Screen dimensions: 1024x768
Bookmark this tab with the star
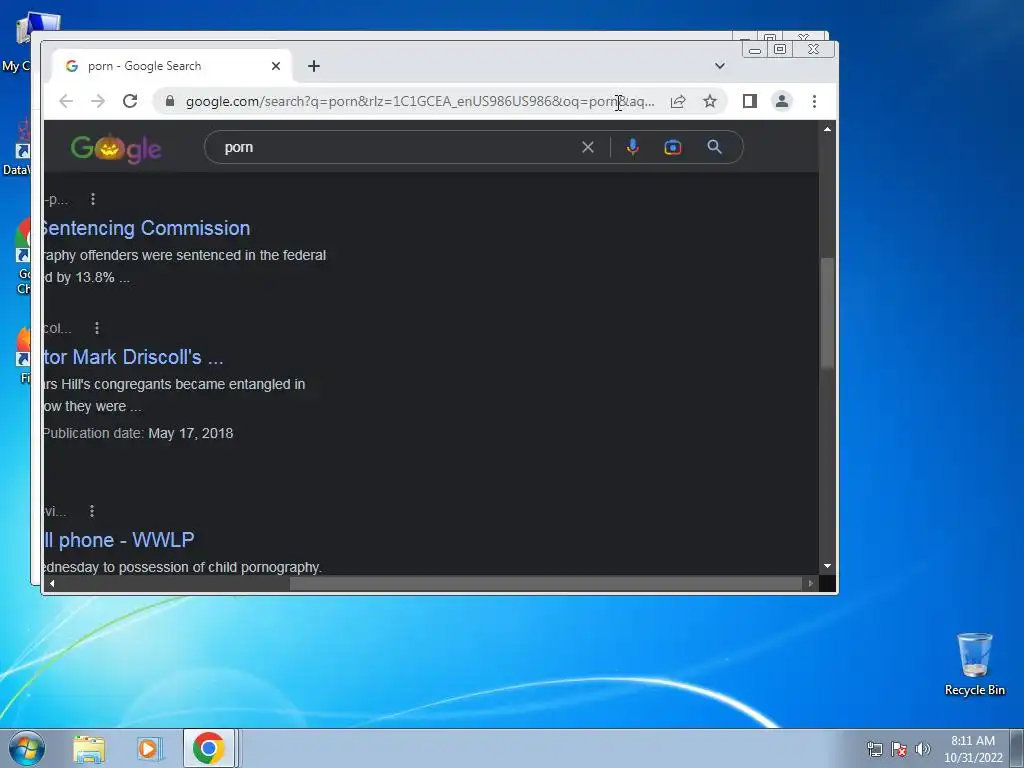pyautogui.click(x=710, y=101)
